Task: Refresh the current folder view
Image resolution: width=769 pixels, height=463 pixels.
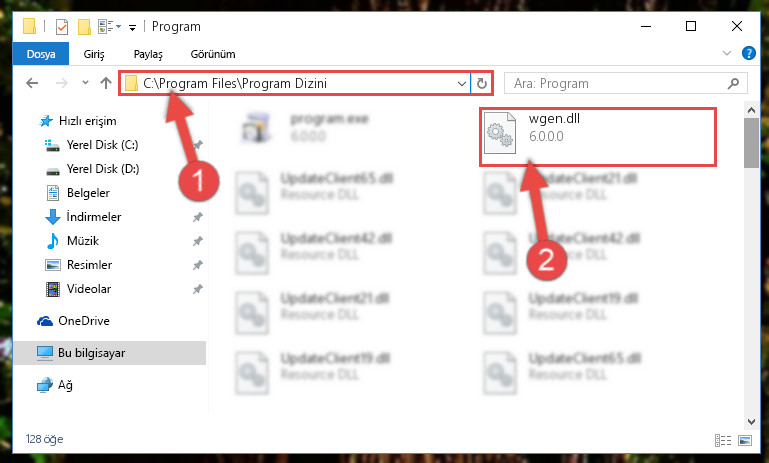Action: (x=482, y=83)
